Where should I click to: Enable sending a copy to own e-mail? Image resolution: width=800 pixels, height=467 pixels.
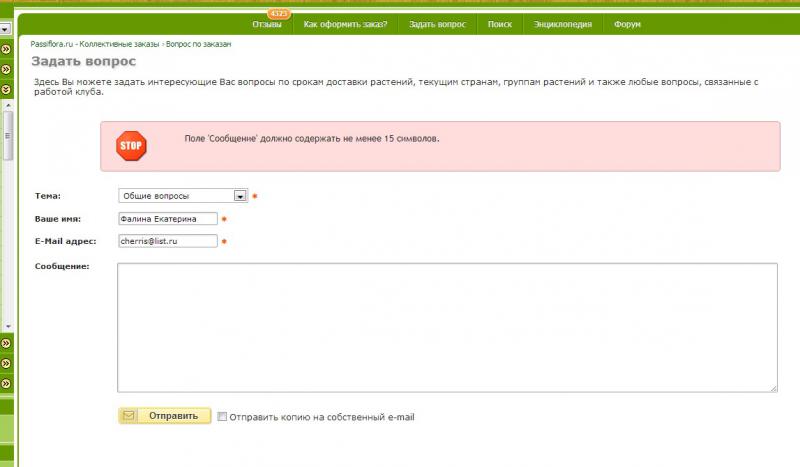coord(222,417)
